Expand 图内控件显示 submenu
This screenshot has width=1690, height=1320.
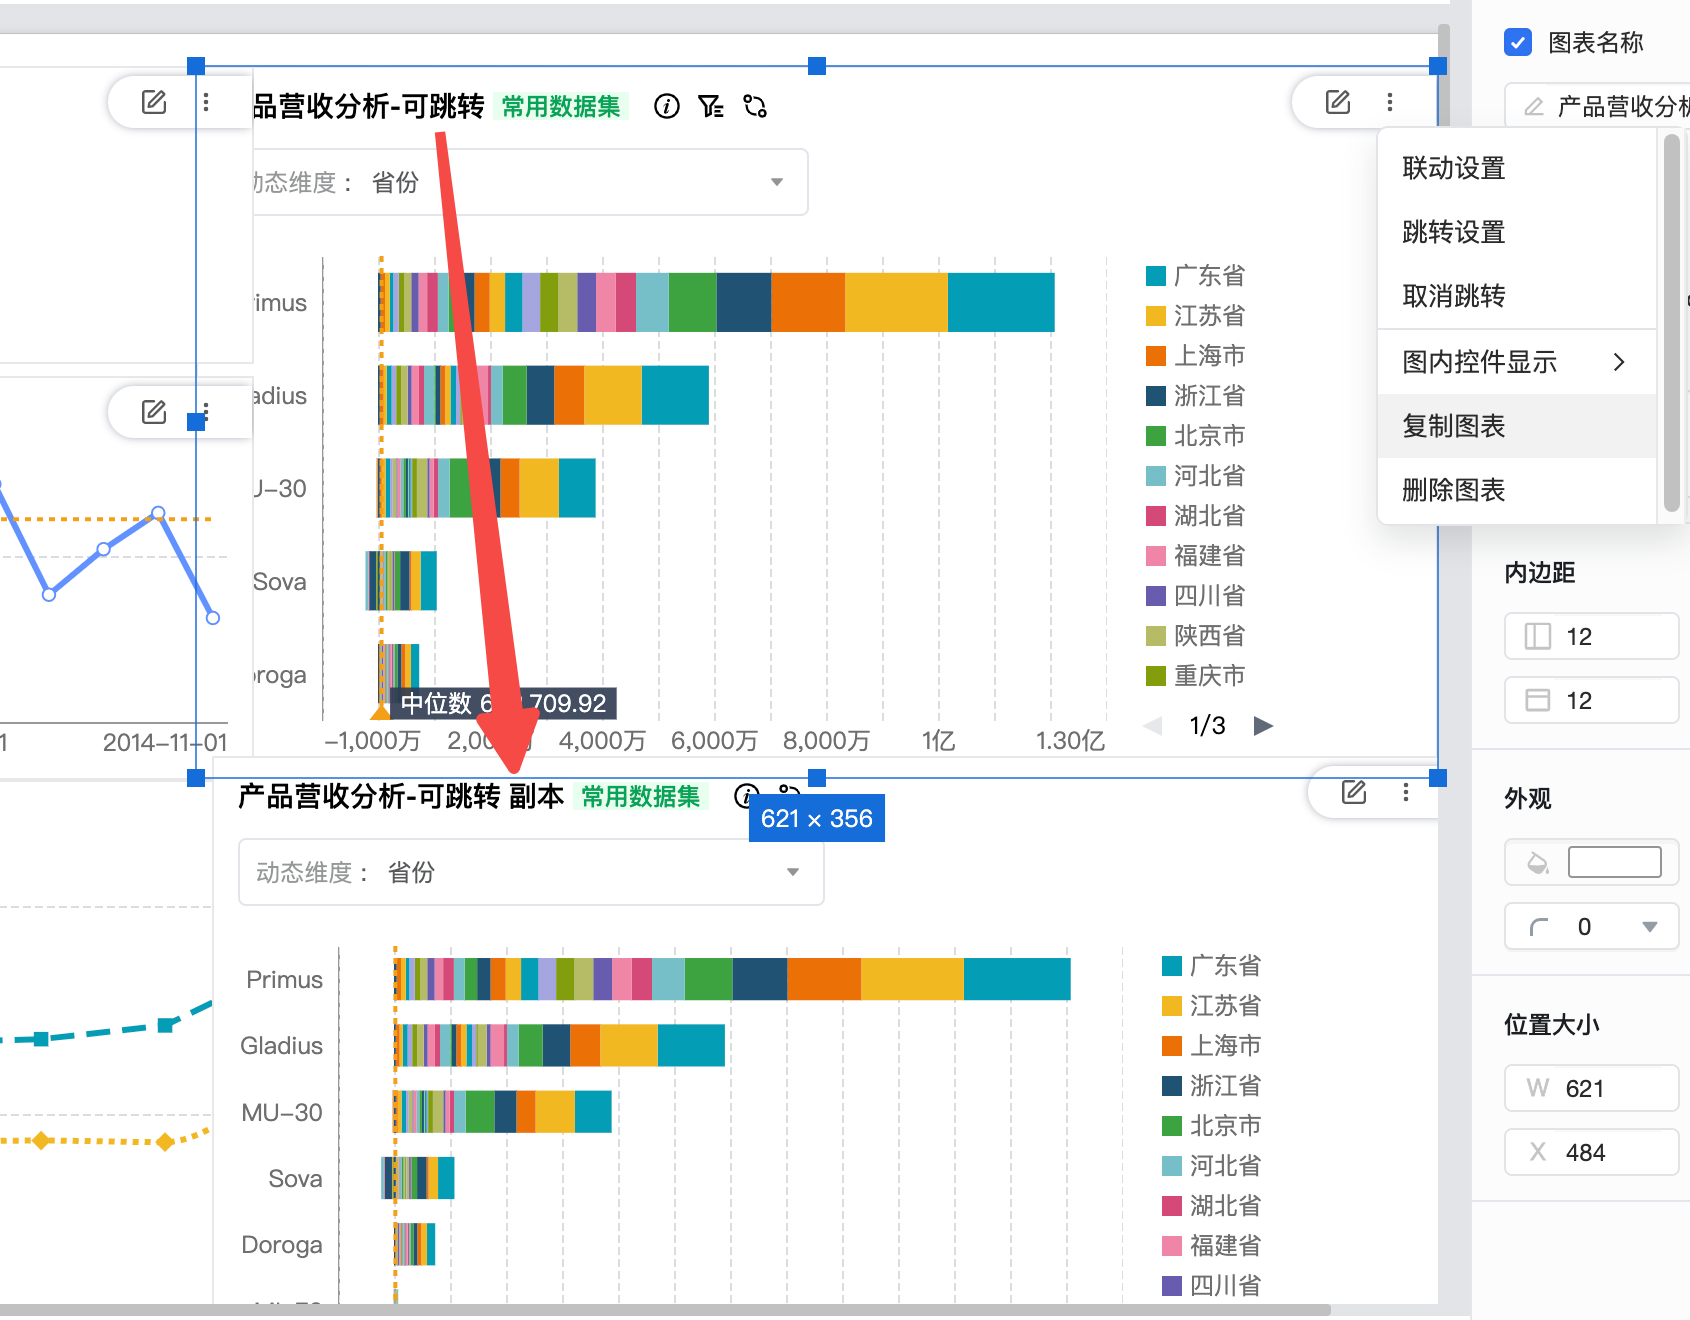click(x=1517, y=362)
